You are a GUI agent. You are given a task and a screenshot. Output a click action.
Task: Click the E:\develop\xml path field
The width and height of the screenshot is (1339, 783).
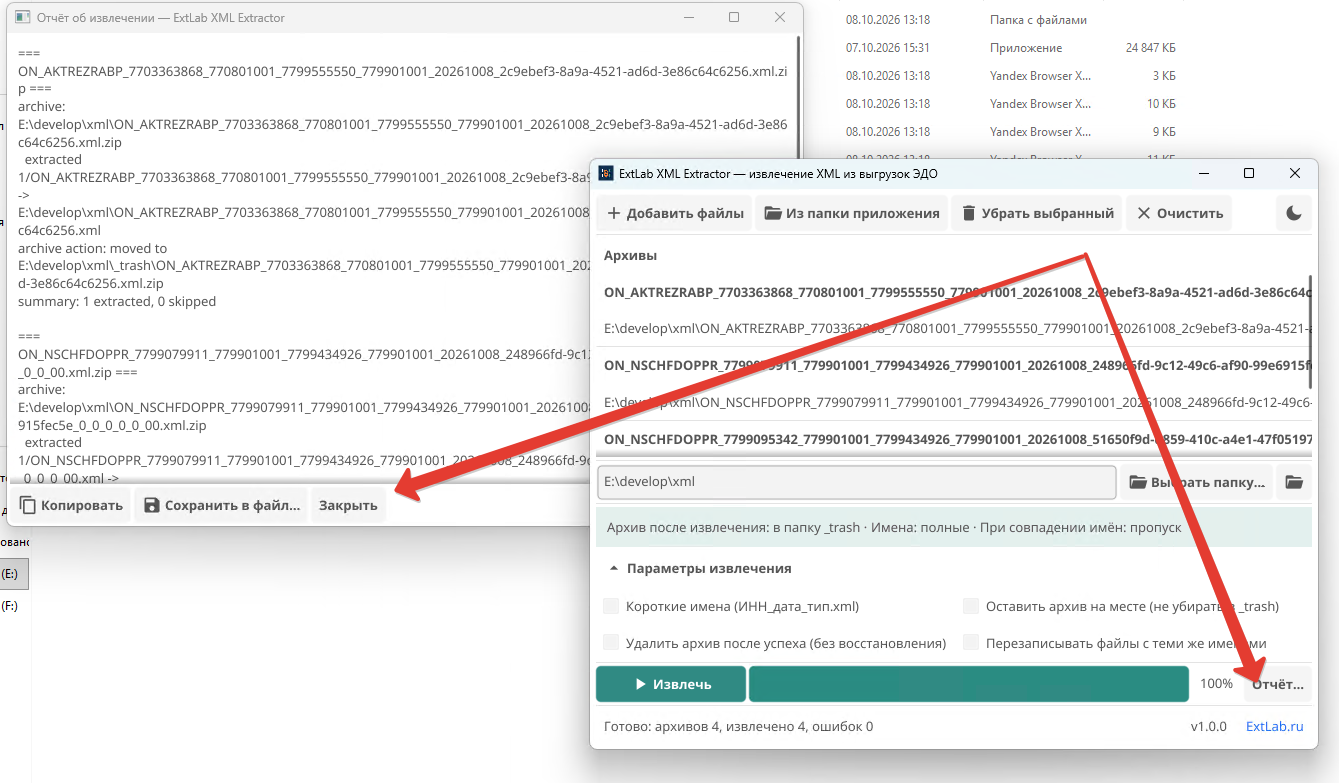(856, 482)
